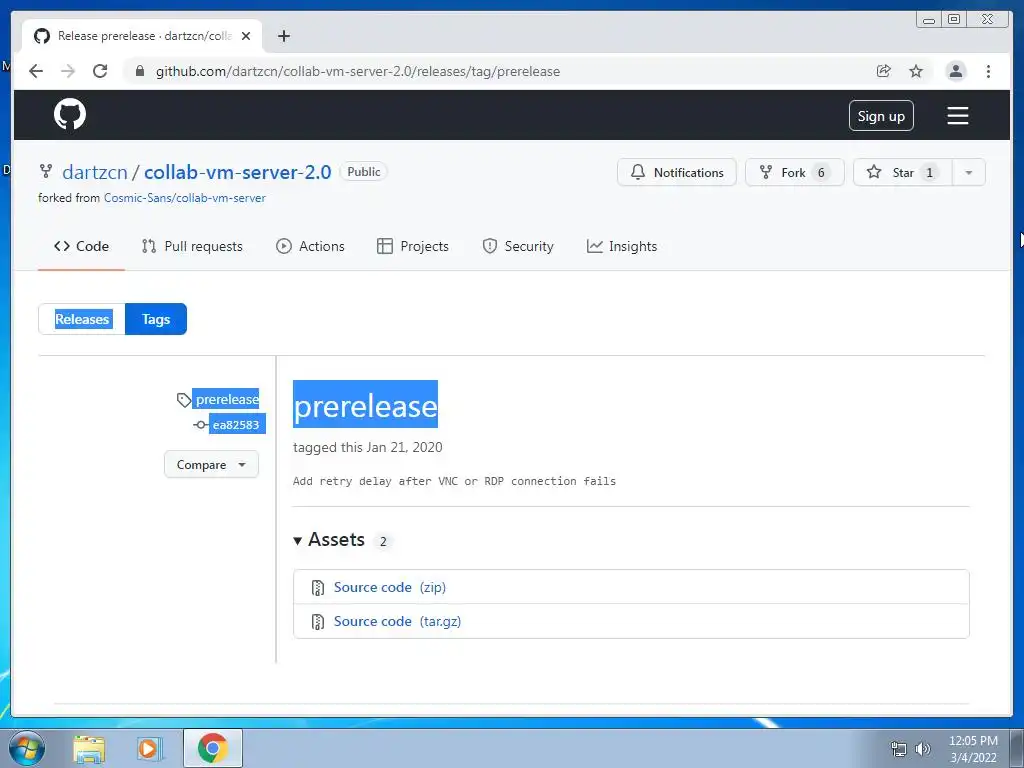The image size is (1024, 768).
Task: Open the network tray icon
Action: [899, 749]
